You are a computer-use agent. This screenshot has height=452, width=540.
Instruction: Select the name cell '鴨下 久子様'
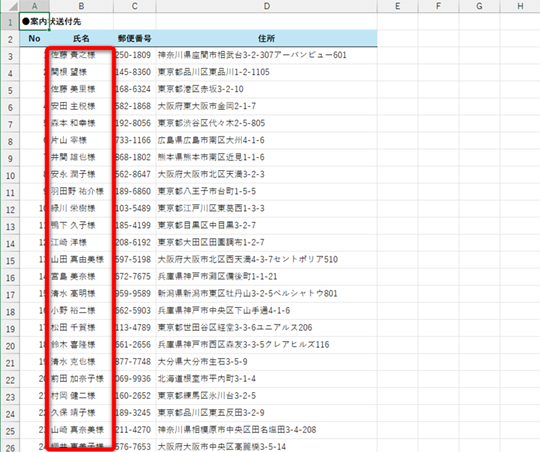click(x=81, y=226)
